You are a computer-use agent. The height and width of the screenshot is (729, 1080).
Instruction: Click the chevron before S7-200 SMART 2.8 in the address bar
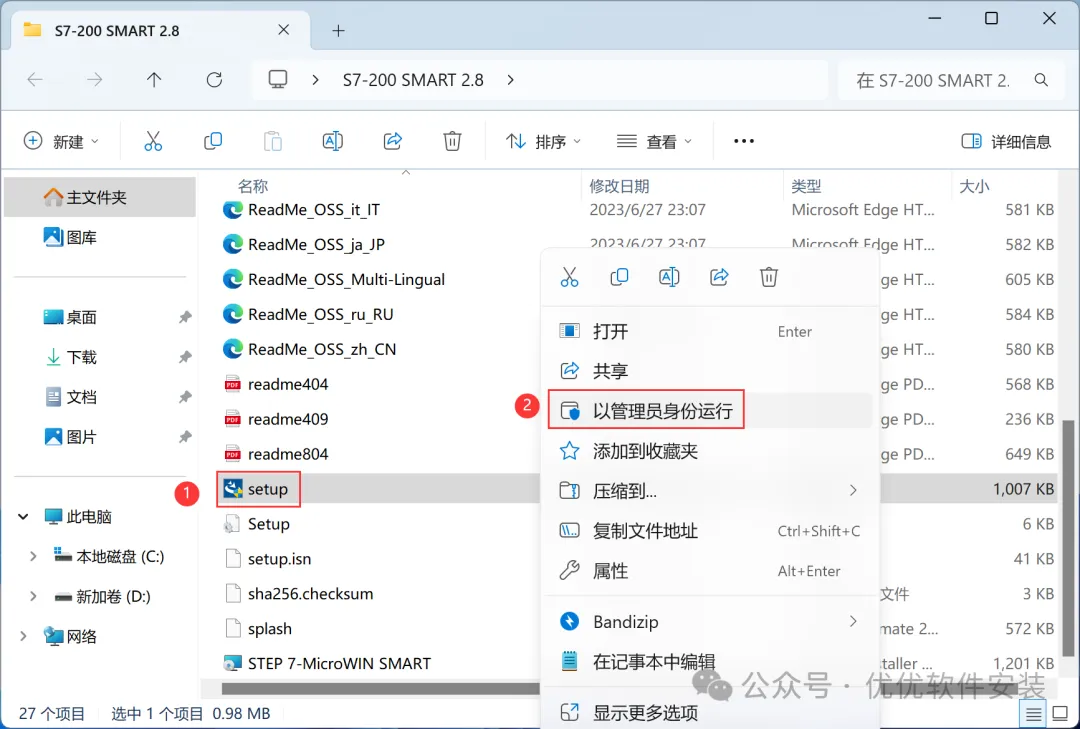[x=315, y=80]
